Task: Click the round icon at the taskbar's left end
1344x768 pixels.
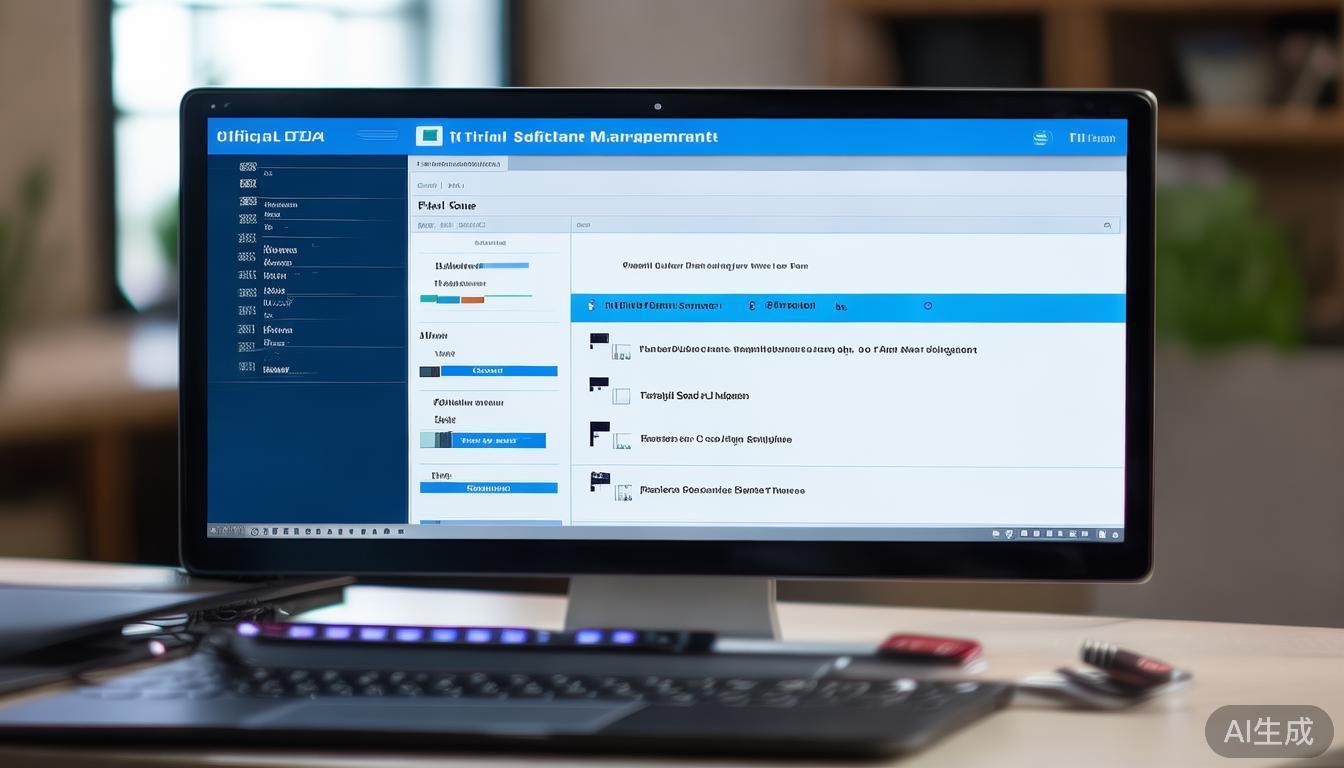Action: (x=254, y=532)
